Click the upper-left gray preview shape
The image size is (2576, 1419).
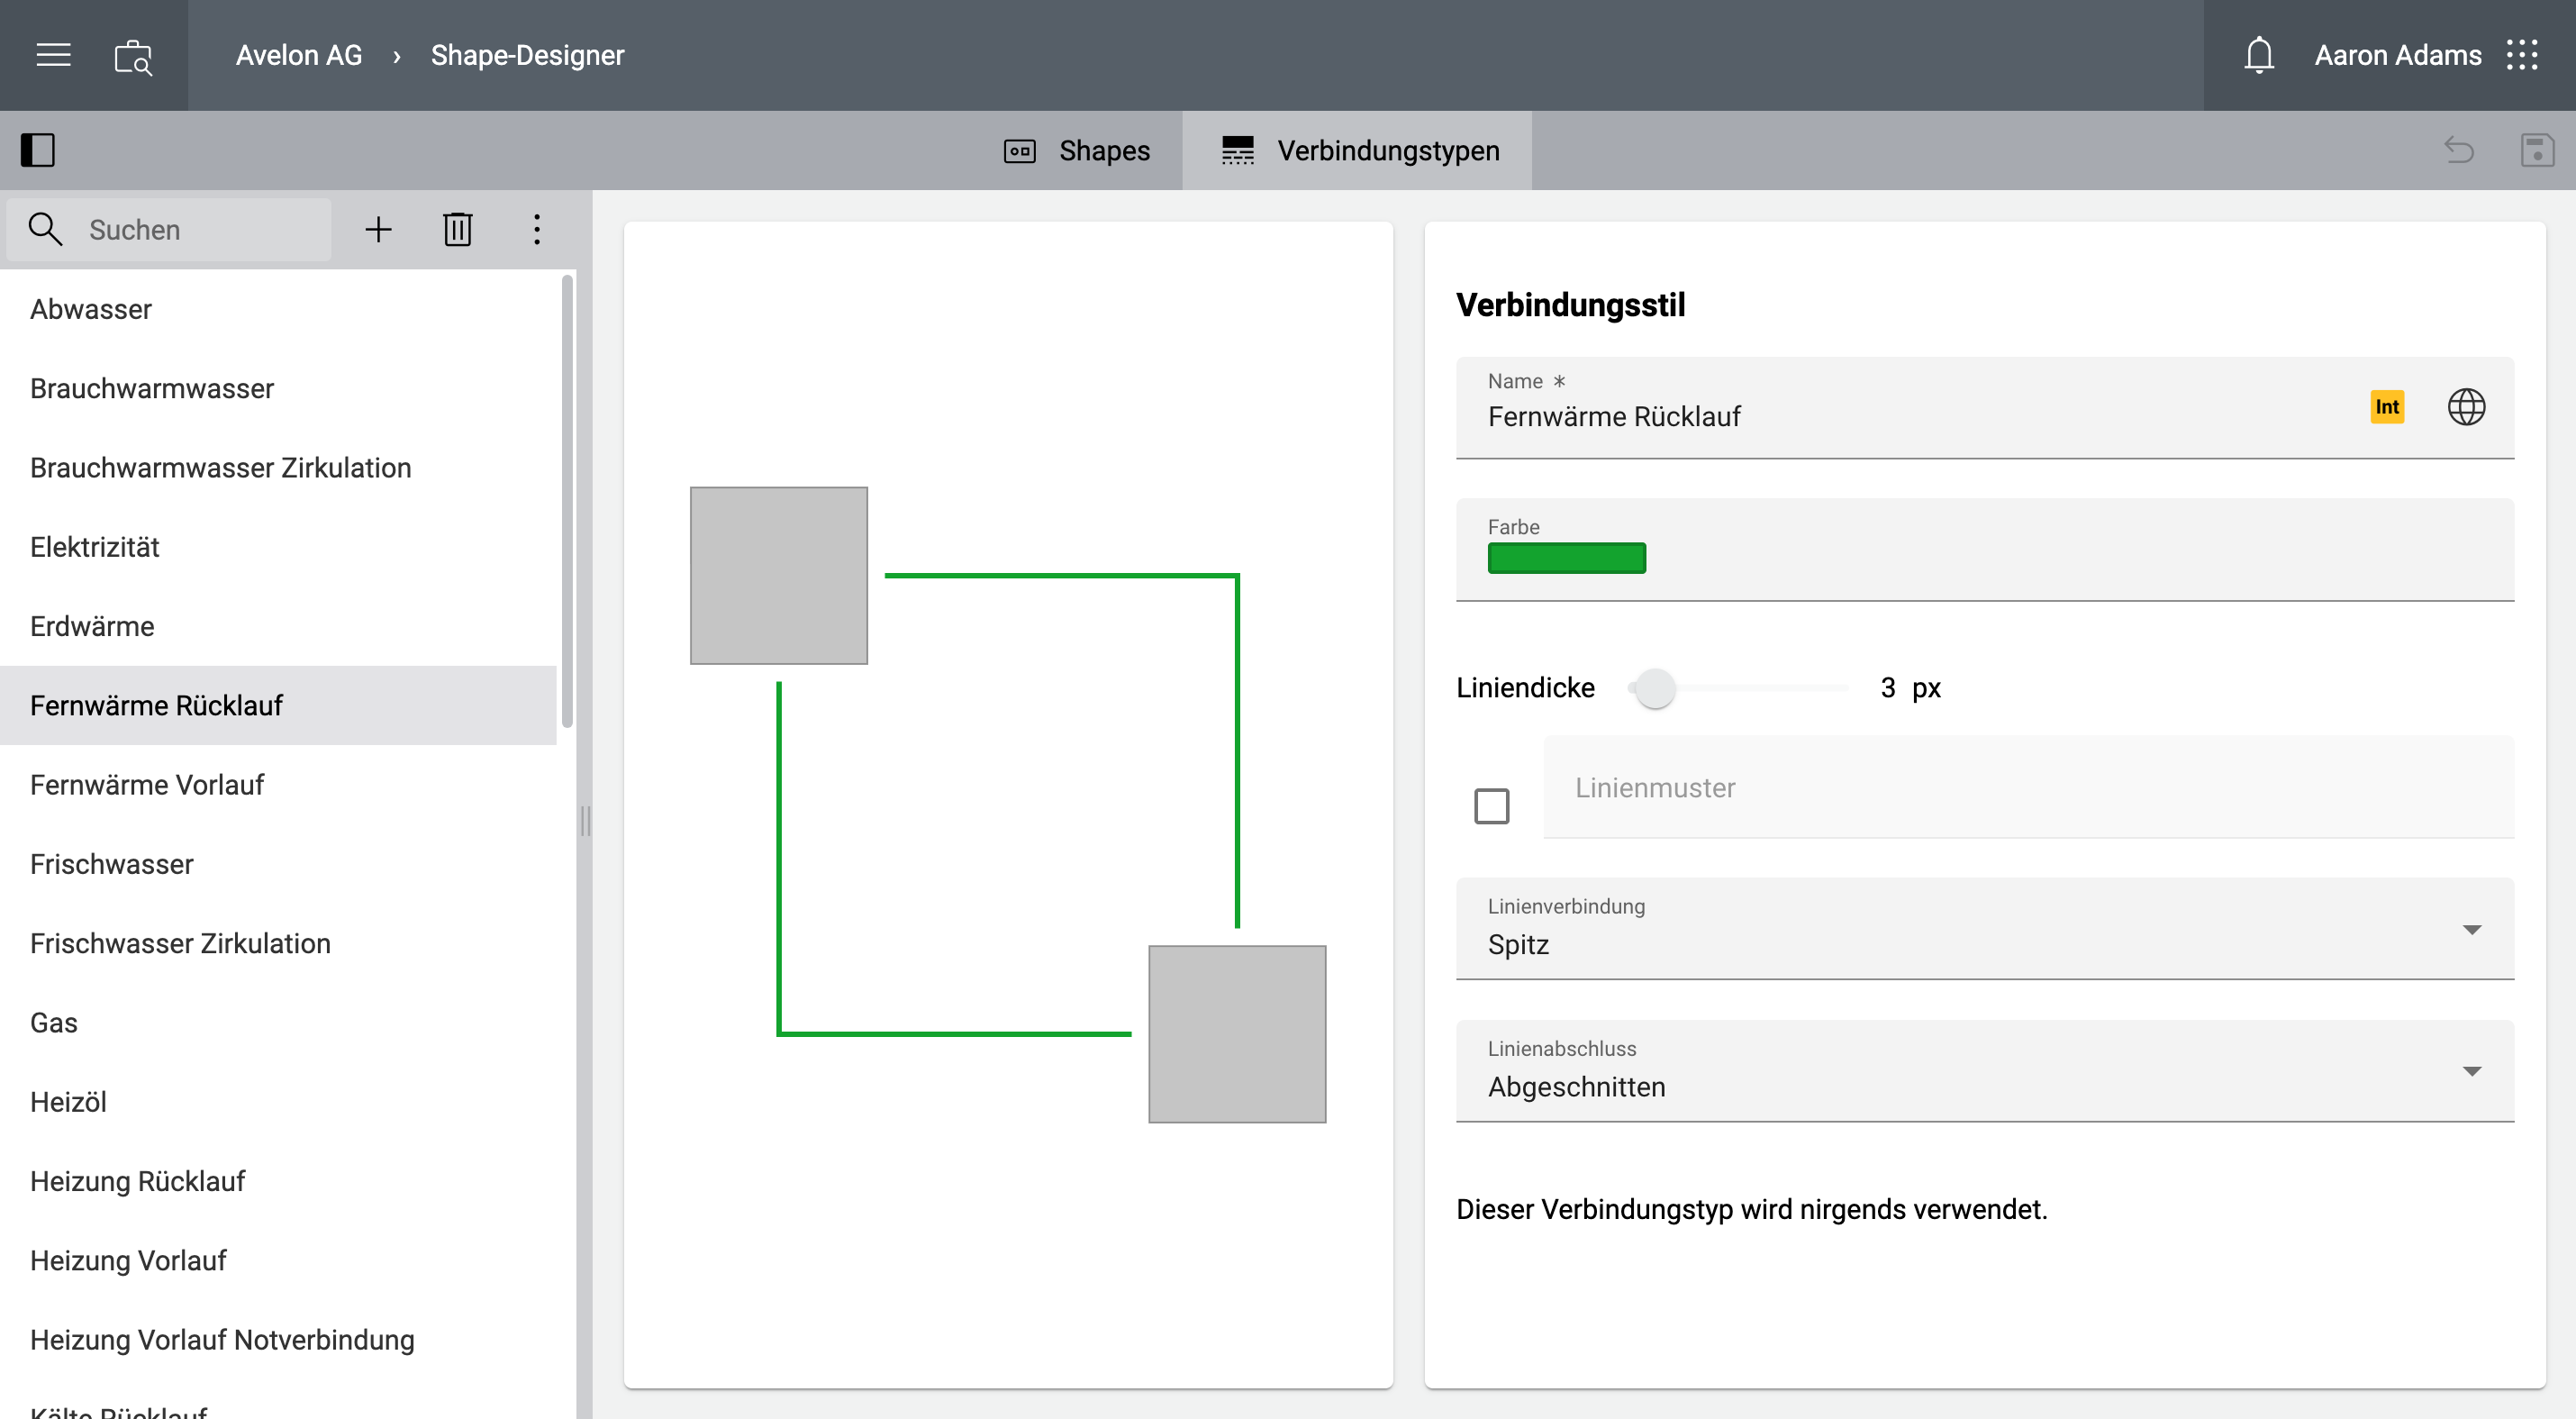coord(779,575)
